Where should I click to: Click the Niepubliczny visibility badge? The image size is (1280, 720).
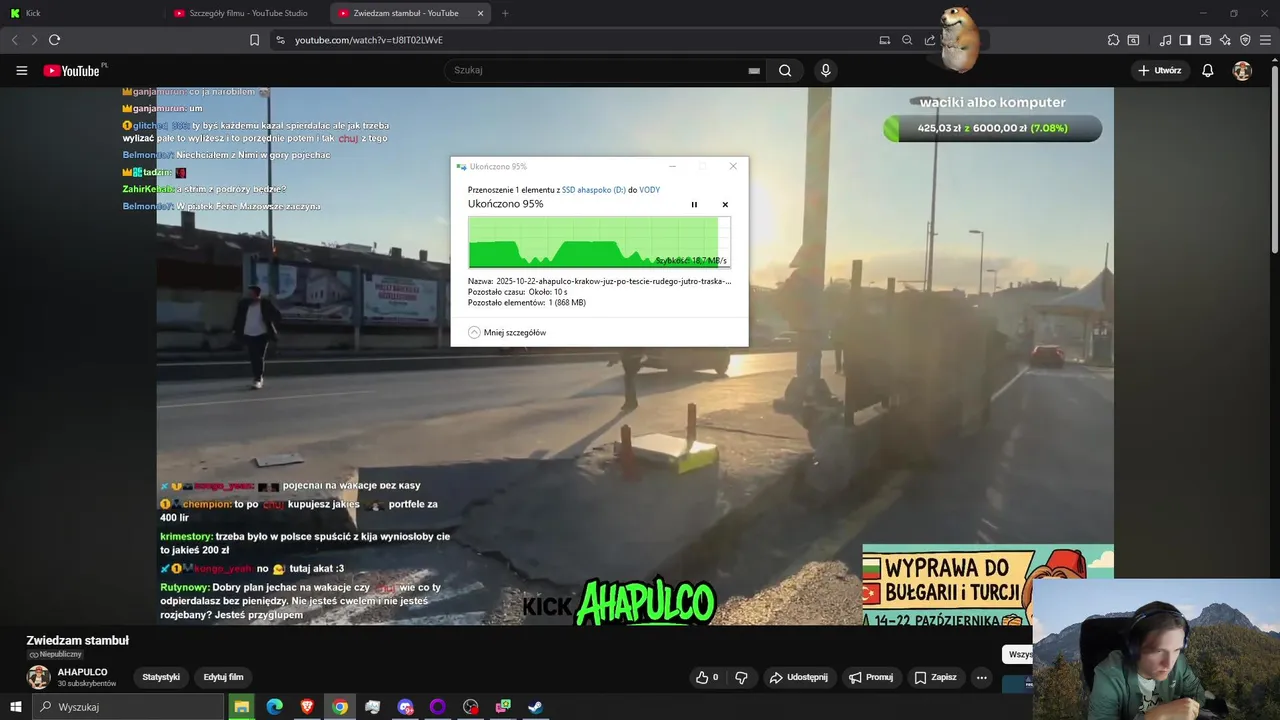(x=55, y=654)
